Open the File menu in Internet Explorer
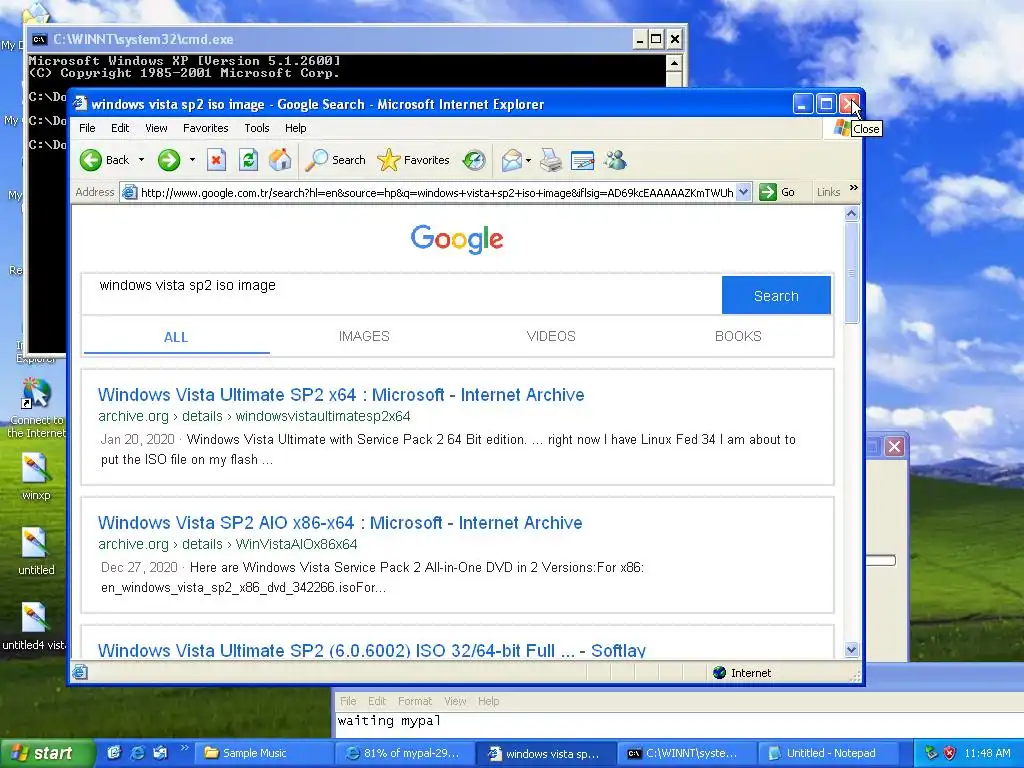The width and height of the screenshot is (1024, 768). pyautogui.click(x=87, y=128)
